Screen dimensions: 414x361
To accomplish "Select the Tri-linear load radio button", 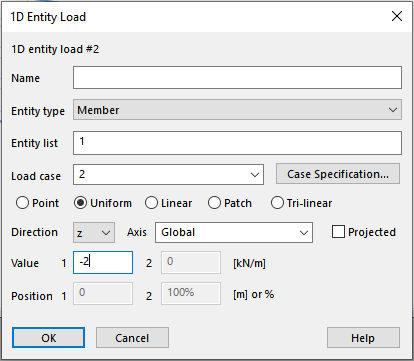I will (277, 203).
